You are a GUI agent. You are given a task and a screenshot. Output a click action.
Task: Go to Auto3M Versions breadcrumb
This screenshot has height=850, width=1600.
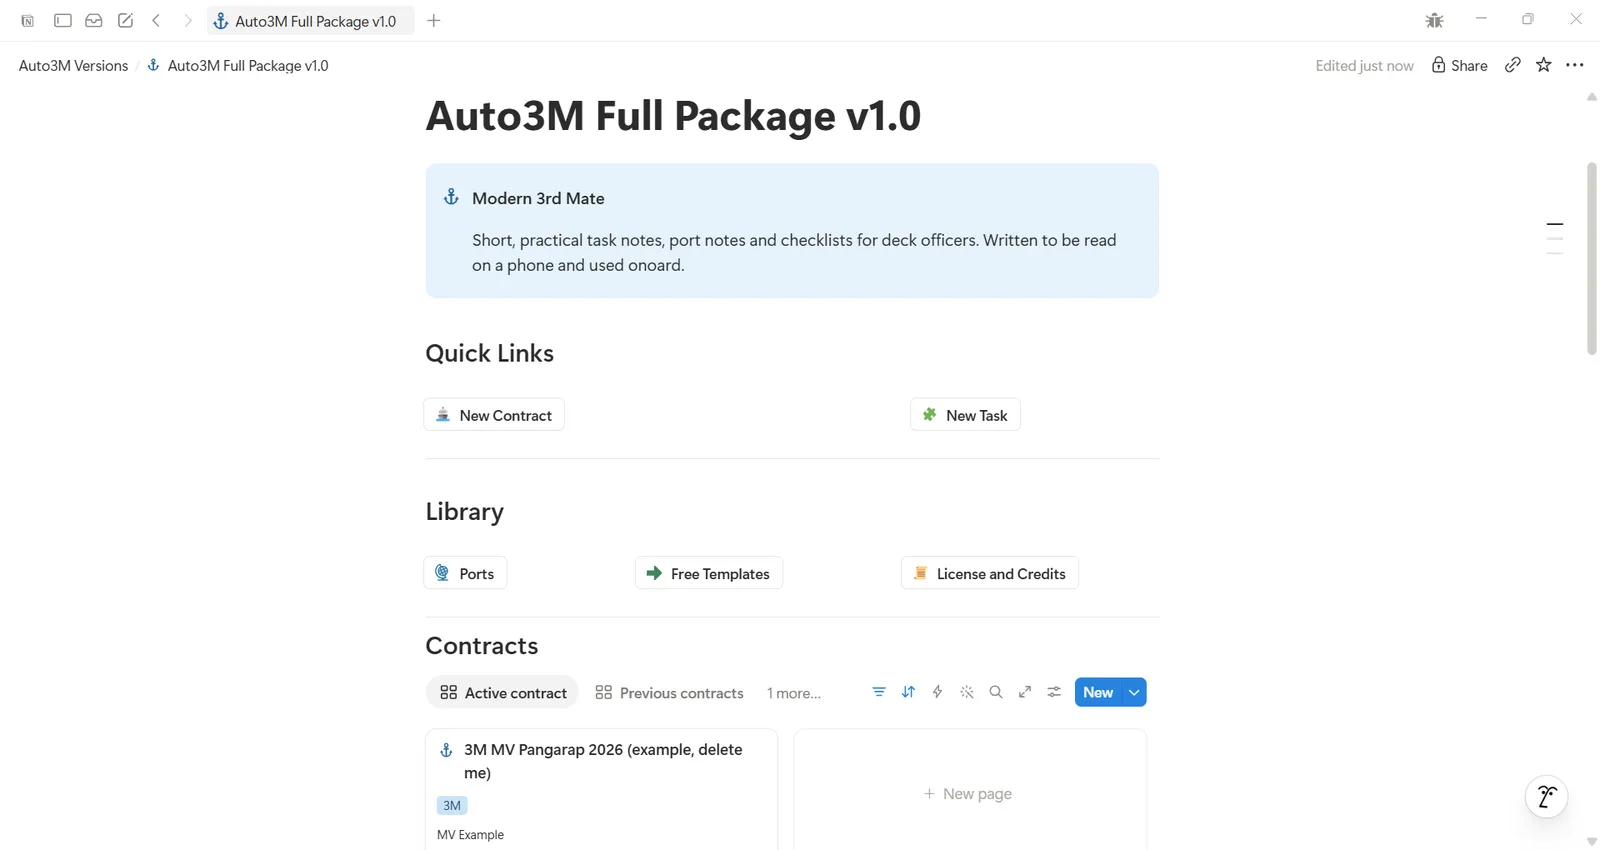point(73,65)
